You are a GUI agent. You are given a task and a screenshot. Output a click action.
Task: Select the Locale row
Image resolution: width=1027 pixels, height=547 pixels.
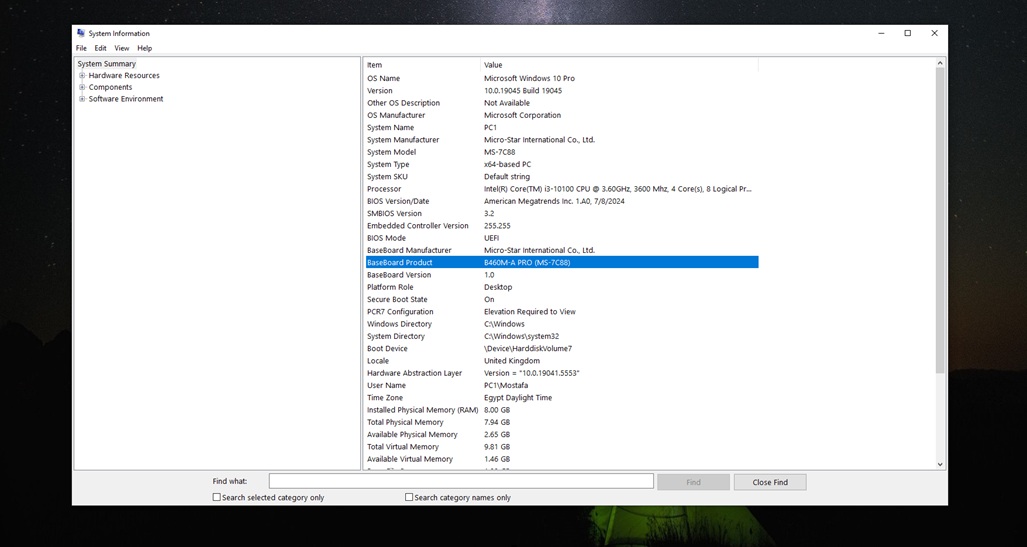click(x=562, y=361)
